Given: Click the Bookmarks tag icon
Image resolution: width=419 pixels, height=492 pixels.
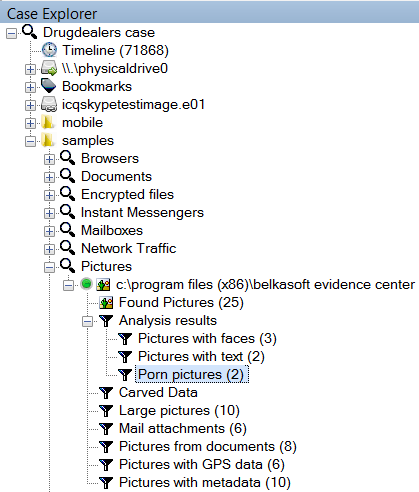Looking at the screenshot, I should [49, 86].
